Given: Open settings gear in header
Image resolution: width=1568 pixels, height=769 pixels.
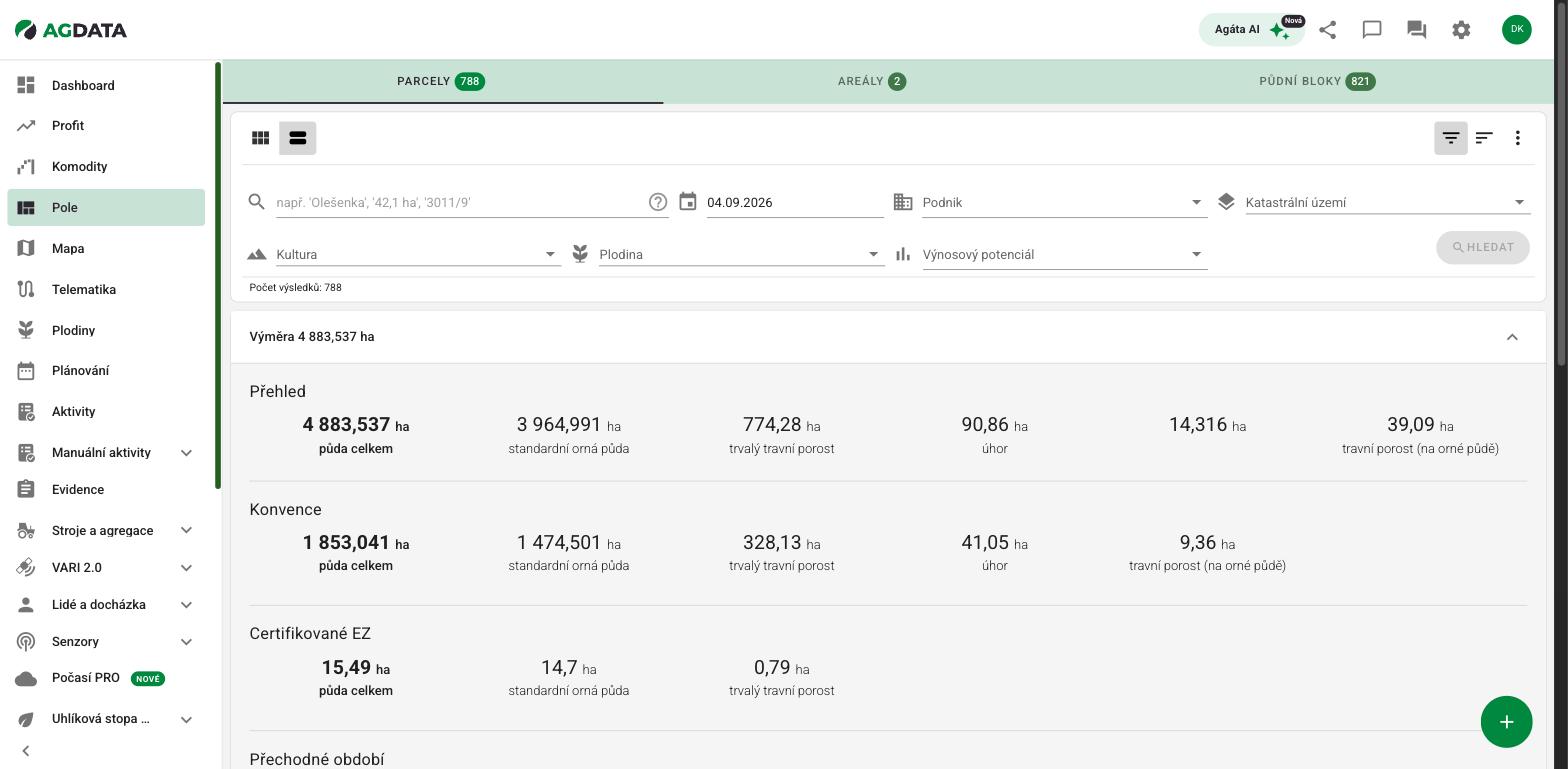Looking at the screenshot, I should pos(1461,30).
